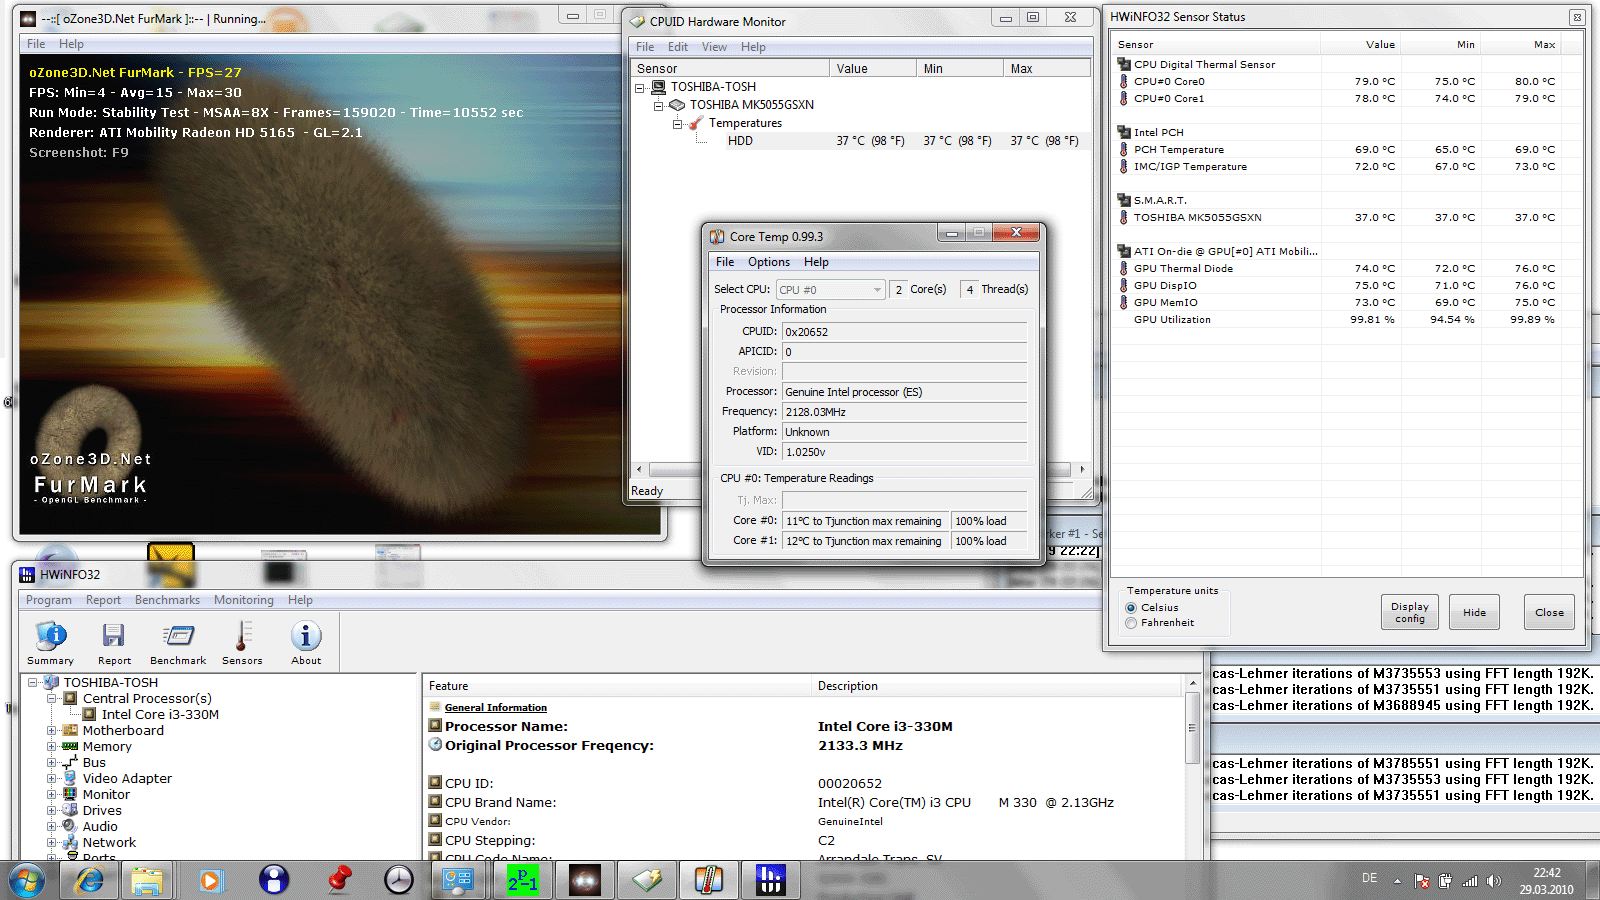Click the Drives icon in the hardware tree
The width and height of the screenshot is (1600, 900).
pos(70,811)
